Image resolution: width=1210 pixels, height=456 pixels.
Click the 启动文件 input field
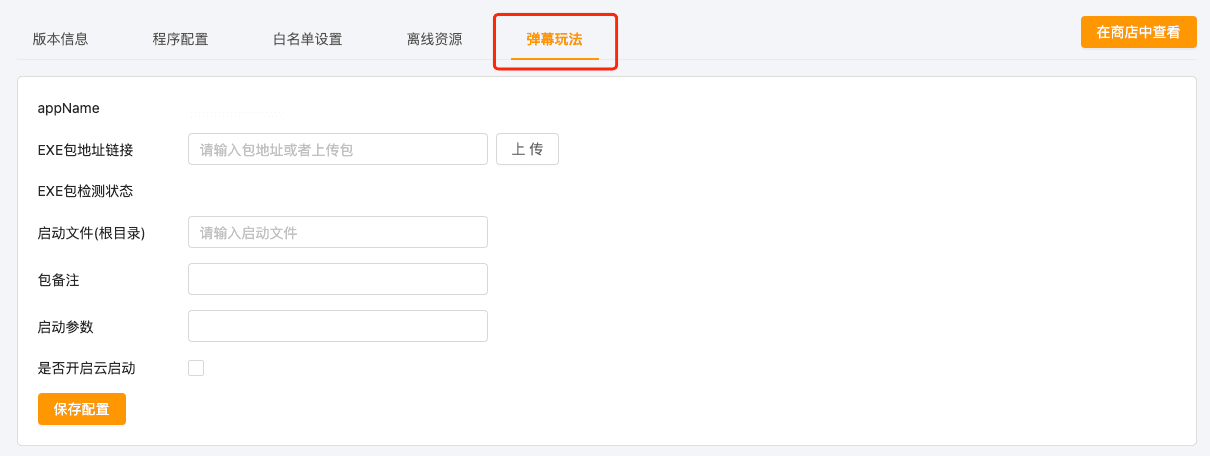point(337,232)
